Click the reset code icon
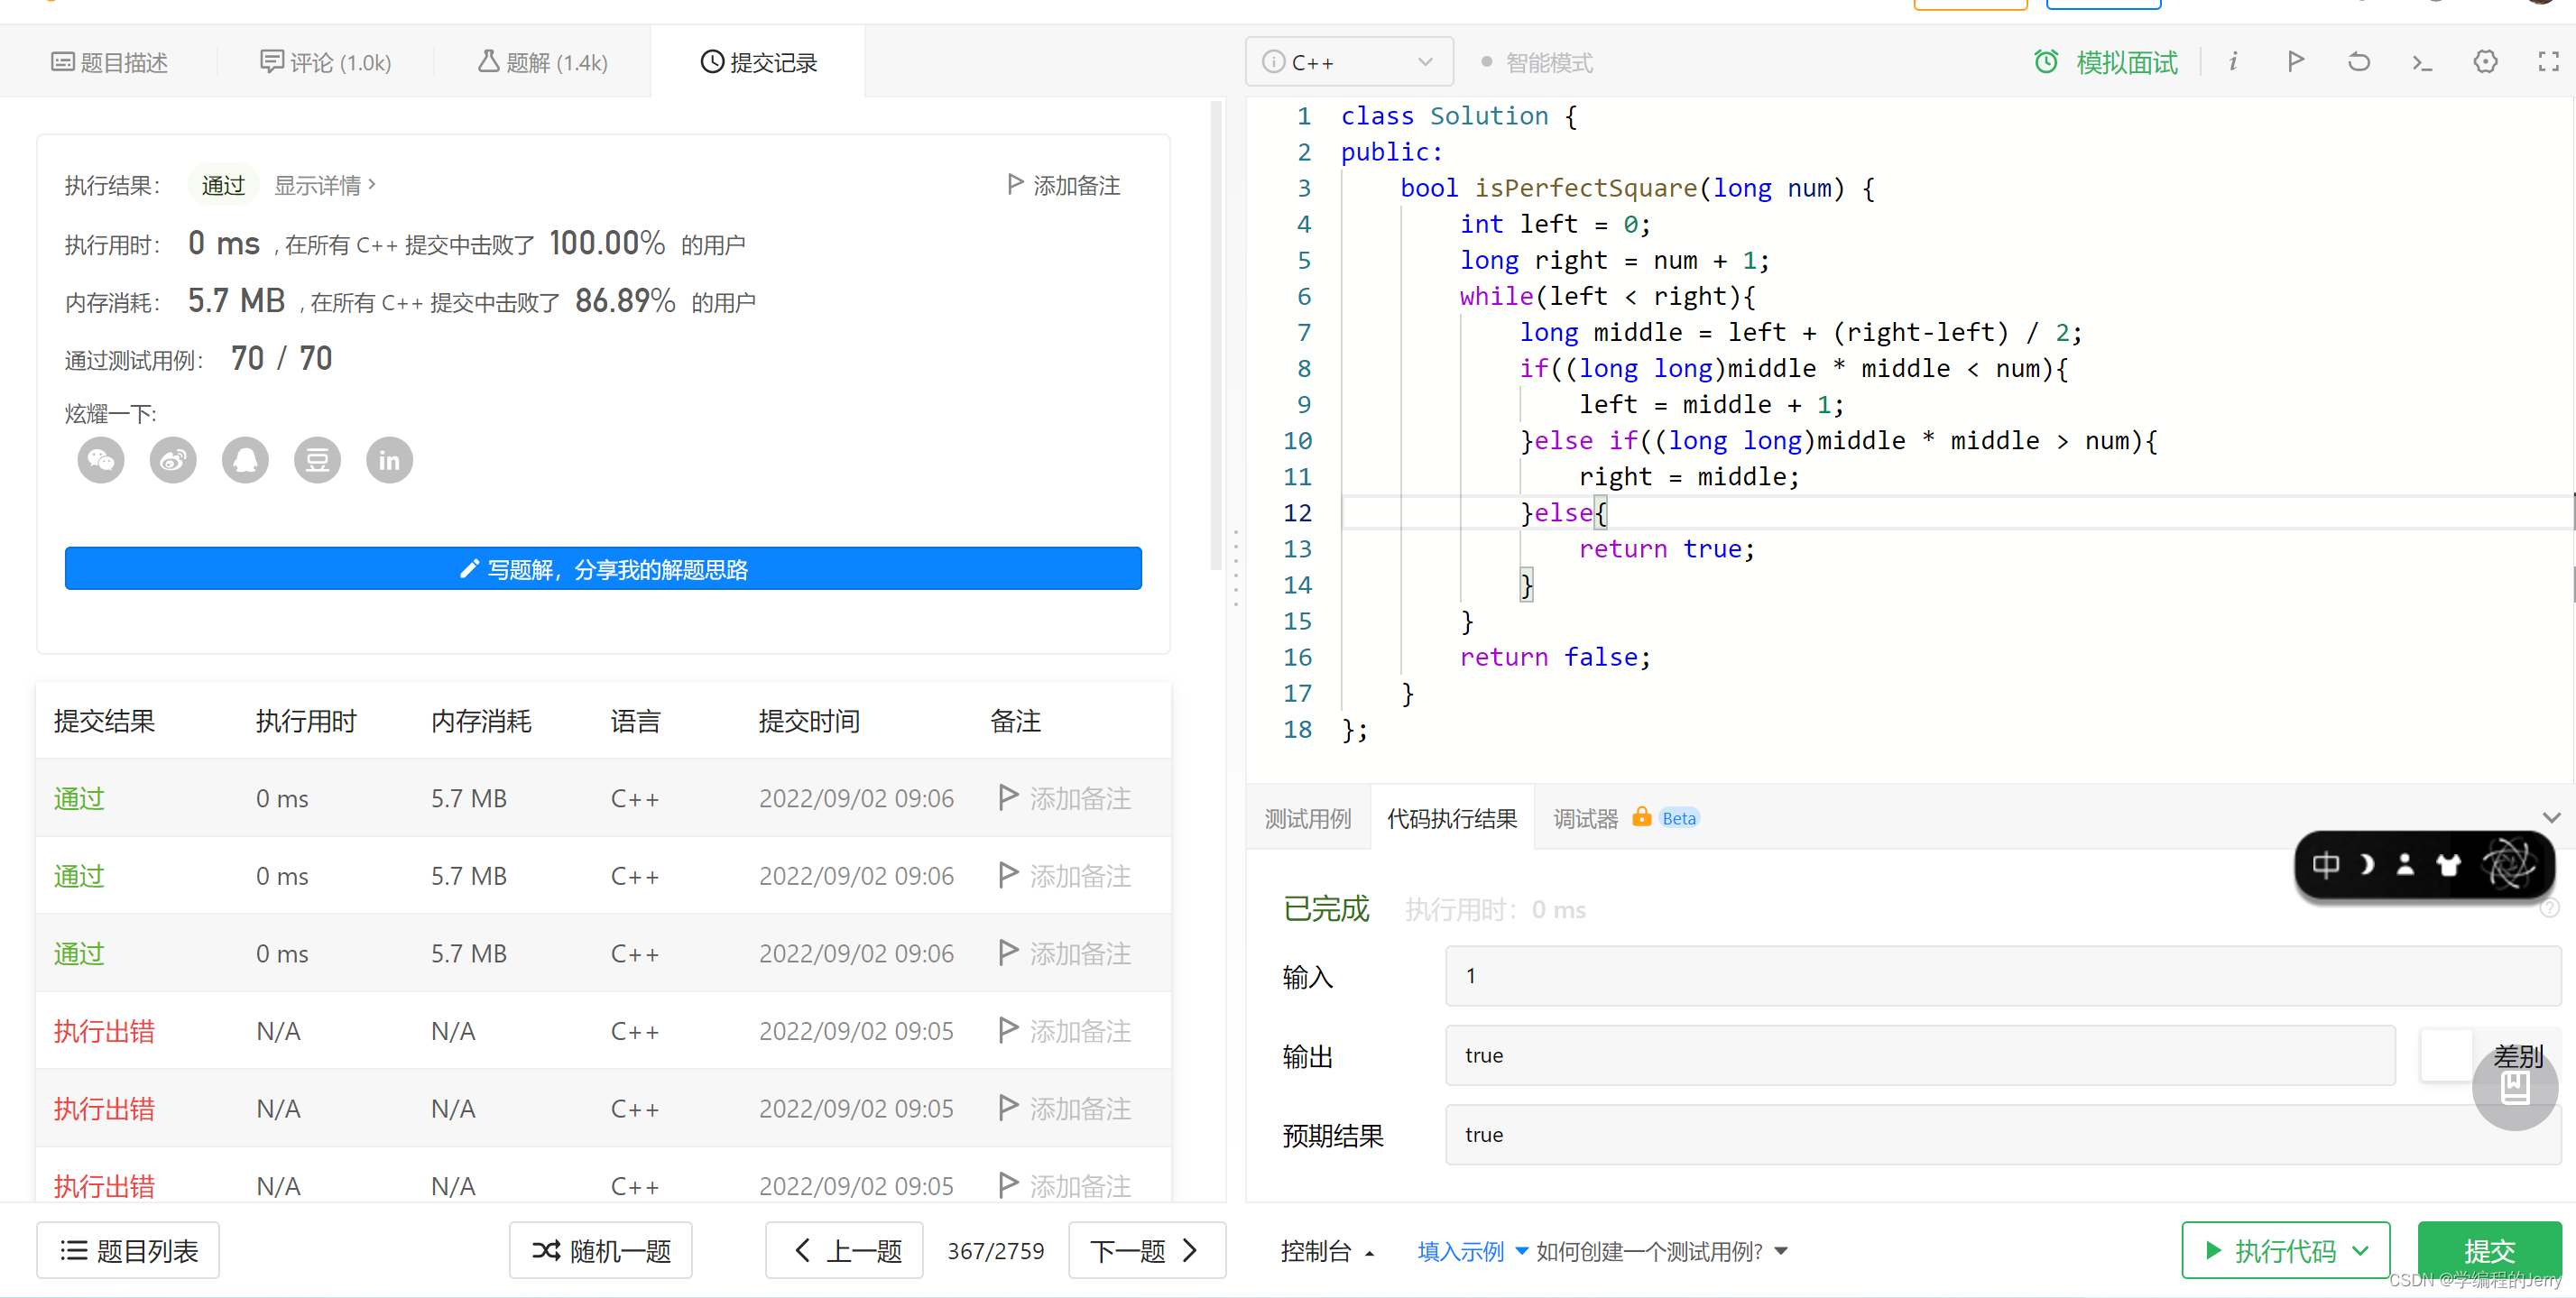The height and width of the screenshot is (1298, 2576). (x=2358, y=62)
